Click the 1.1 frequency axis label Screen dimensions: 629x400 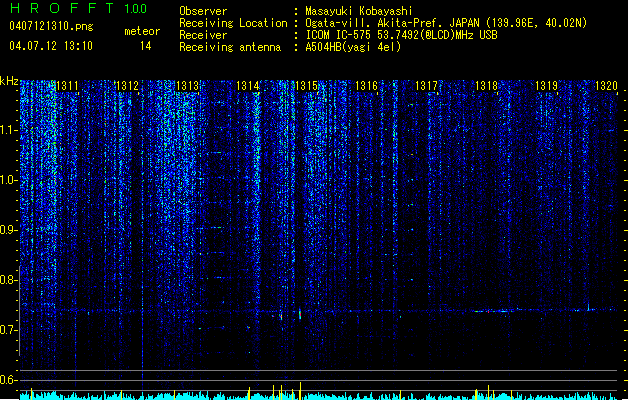tap(8, 130)
